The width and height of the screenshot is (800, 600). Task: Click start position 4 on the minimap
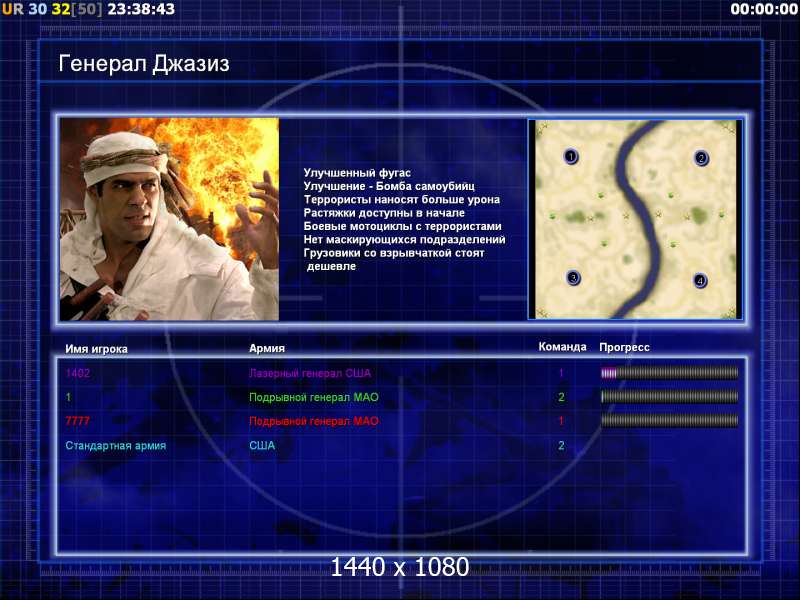(x=700, y=281)
